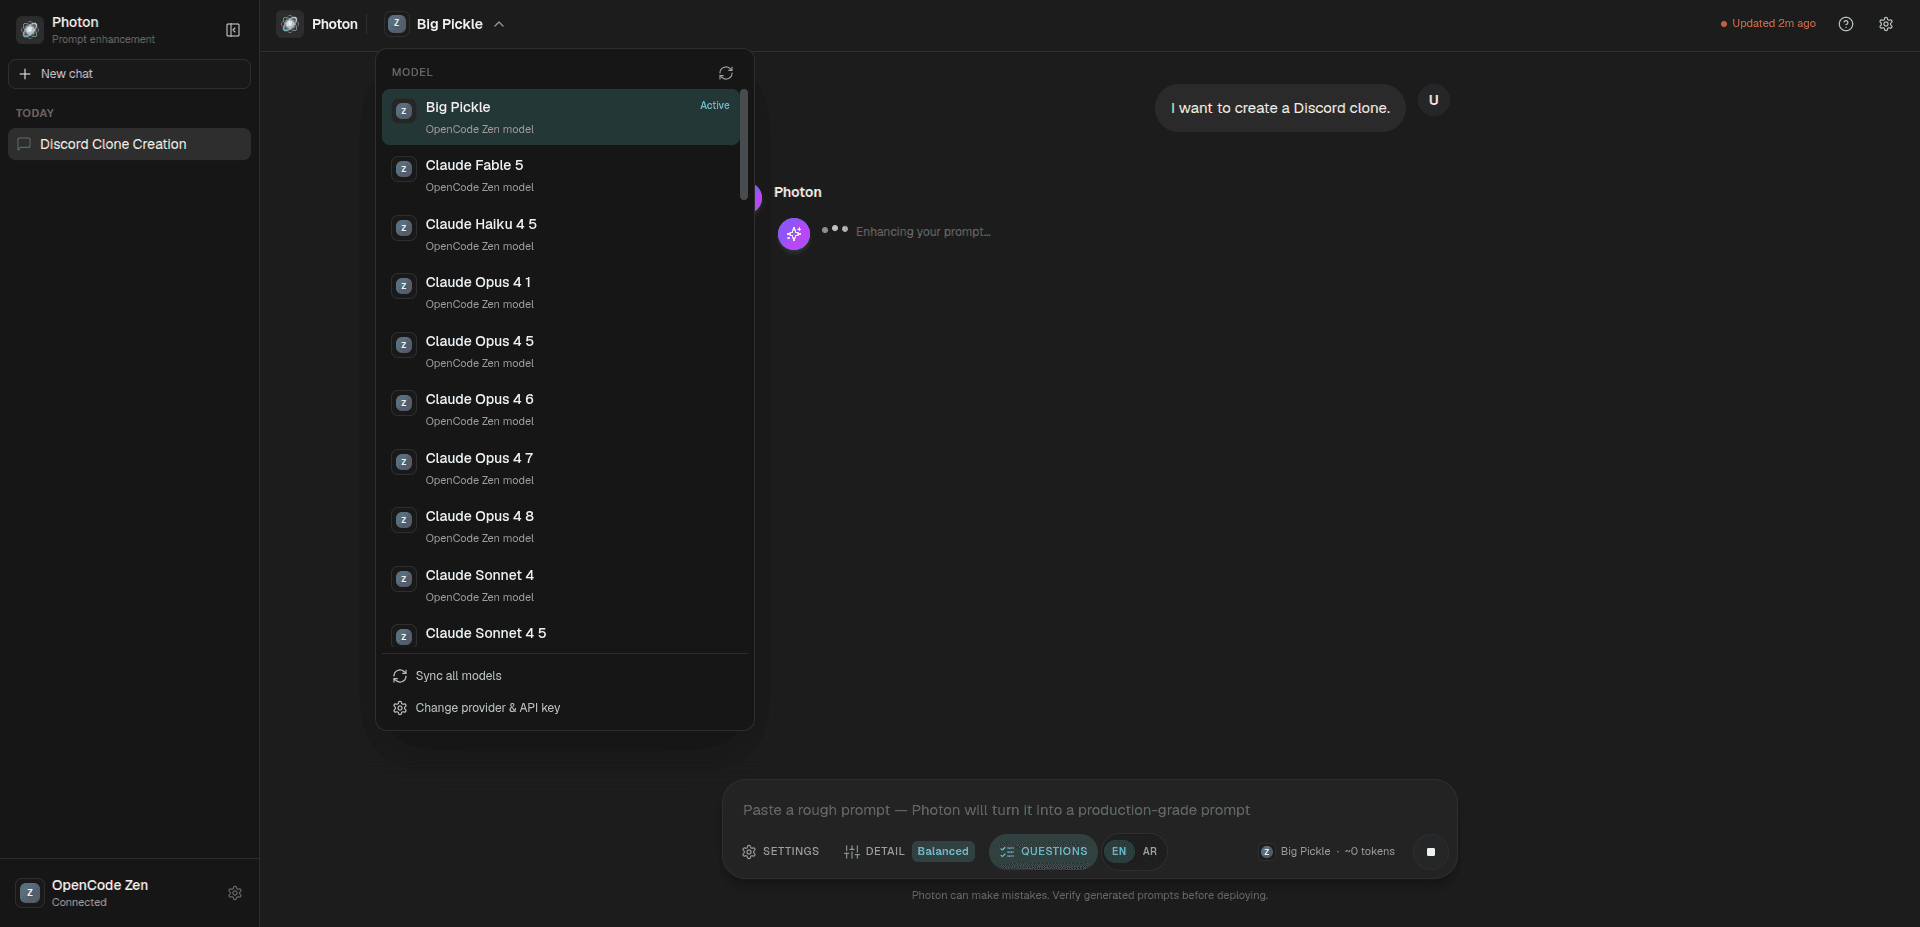
Task: Switch to Claude Sonnet 4 model
Action: (561, 585)
